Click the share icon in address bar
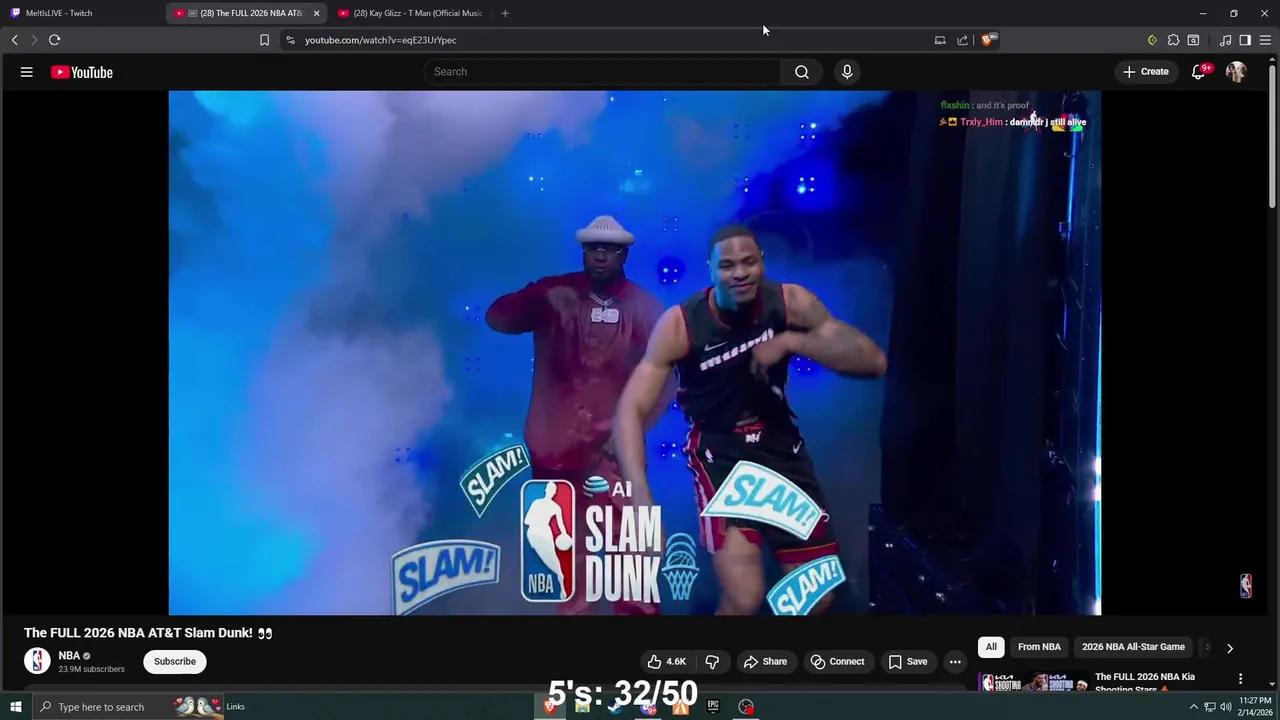 (962, 40)
